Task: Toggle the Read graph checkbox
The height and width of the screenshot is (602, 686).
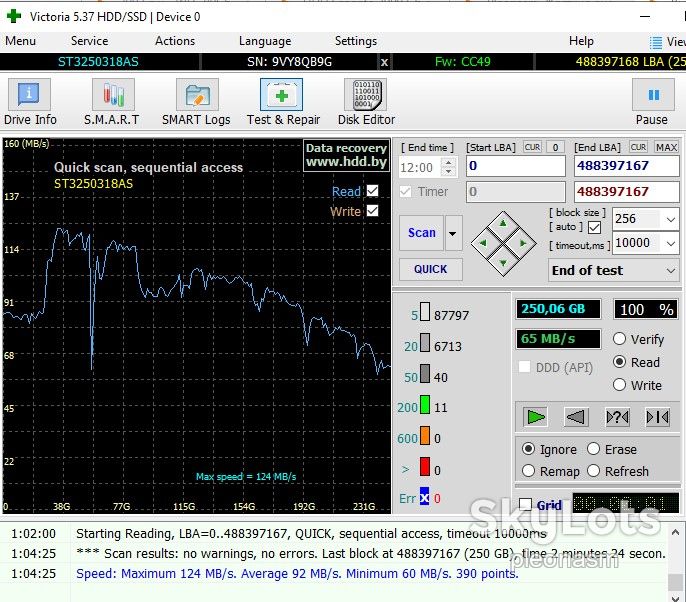Action: pyautogui.click(x=372, y=191)
